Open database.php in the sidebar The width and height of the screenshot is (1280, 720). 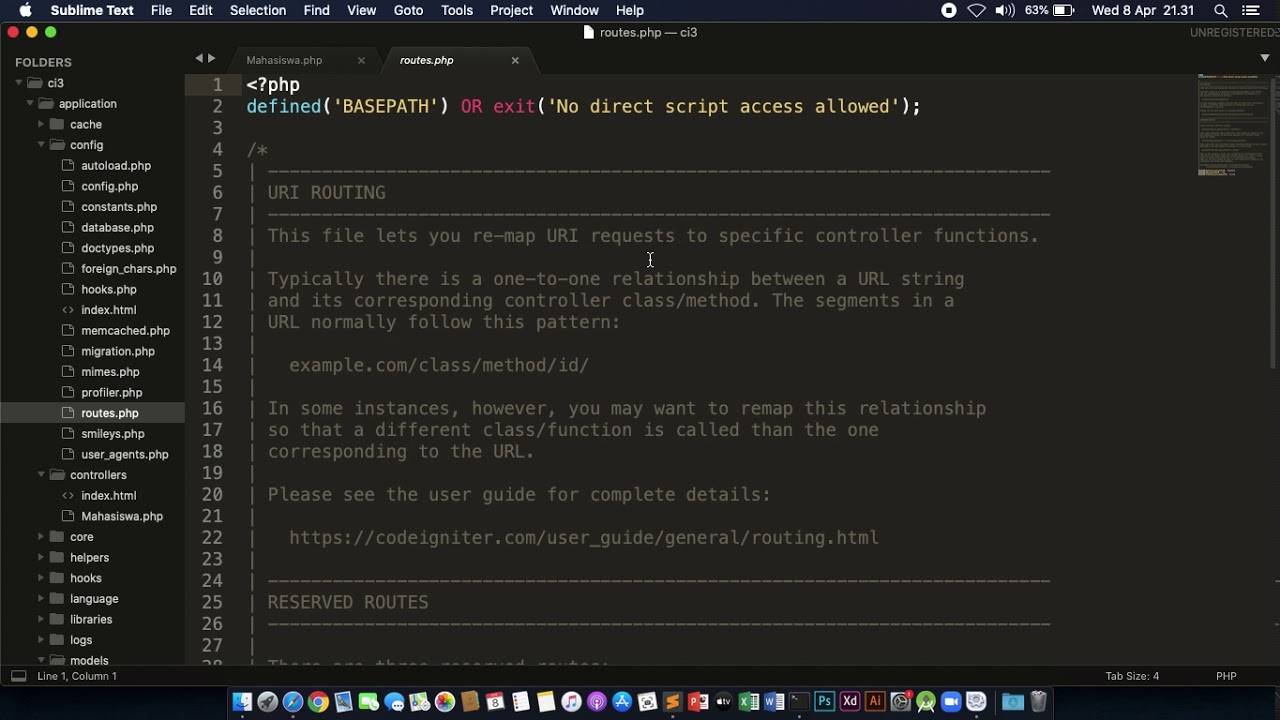pyautogui.click(x=117, y=227)
